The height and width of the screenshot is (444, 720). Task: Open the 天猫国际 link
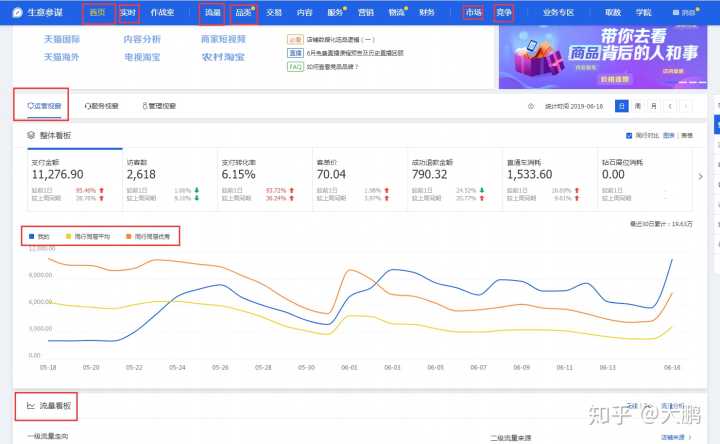pyautogui.click(x=61, y=39)
